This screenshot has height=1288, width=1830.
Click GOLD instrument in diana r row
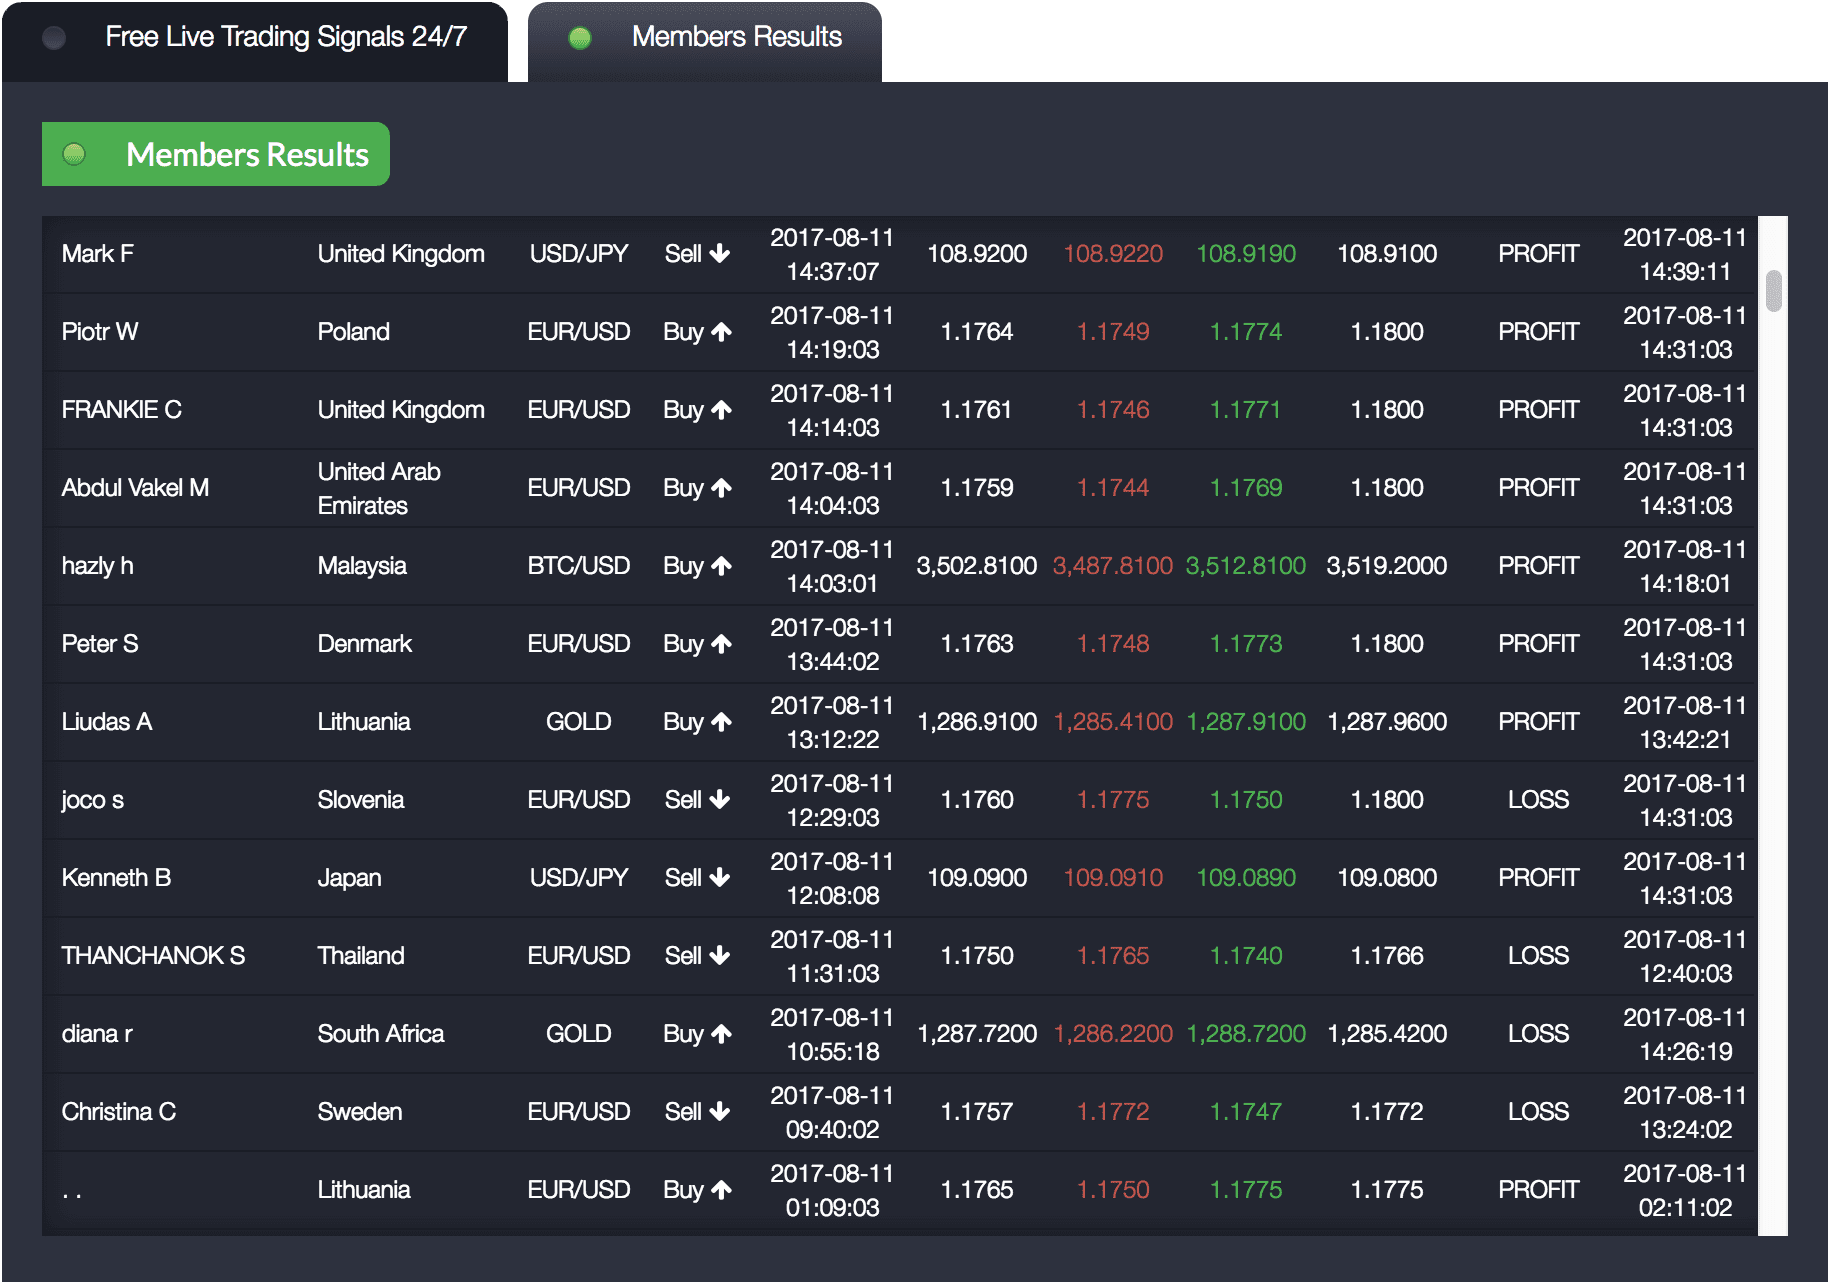(579, 1034)
